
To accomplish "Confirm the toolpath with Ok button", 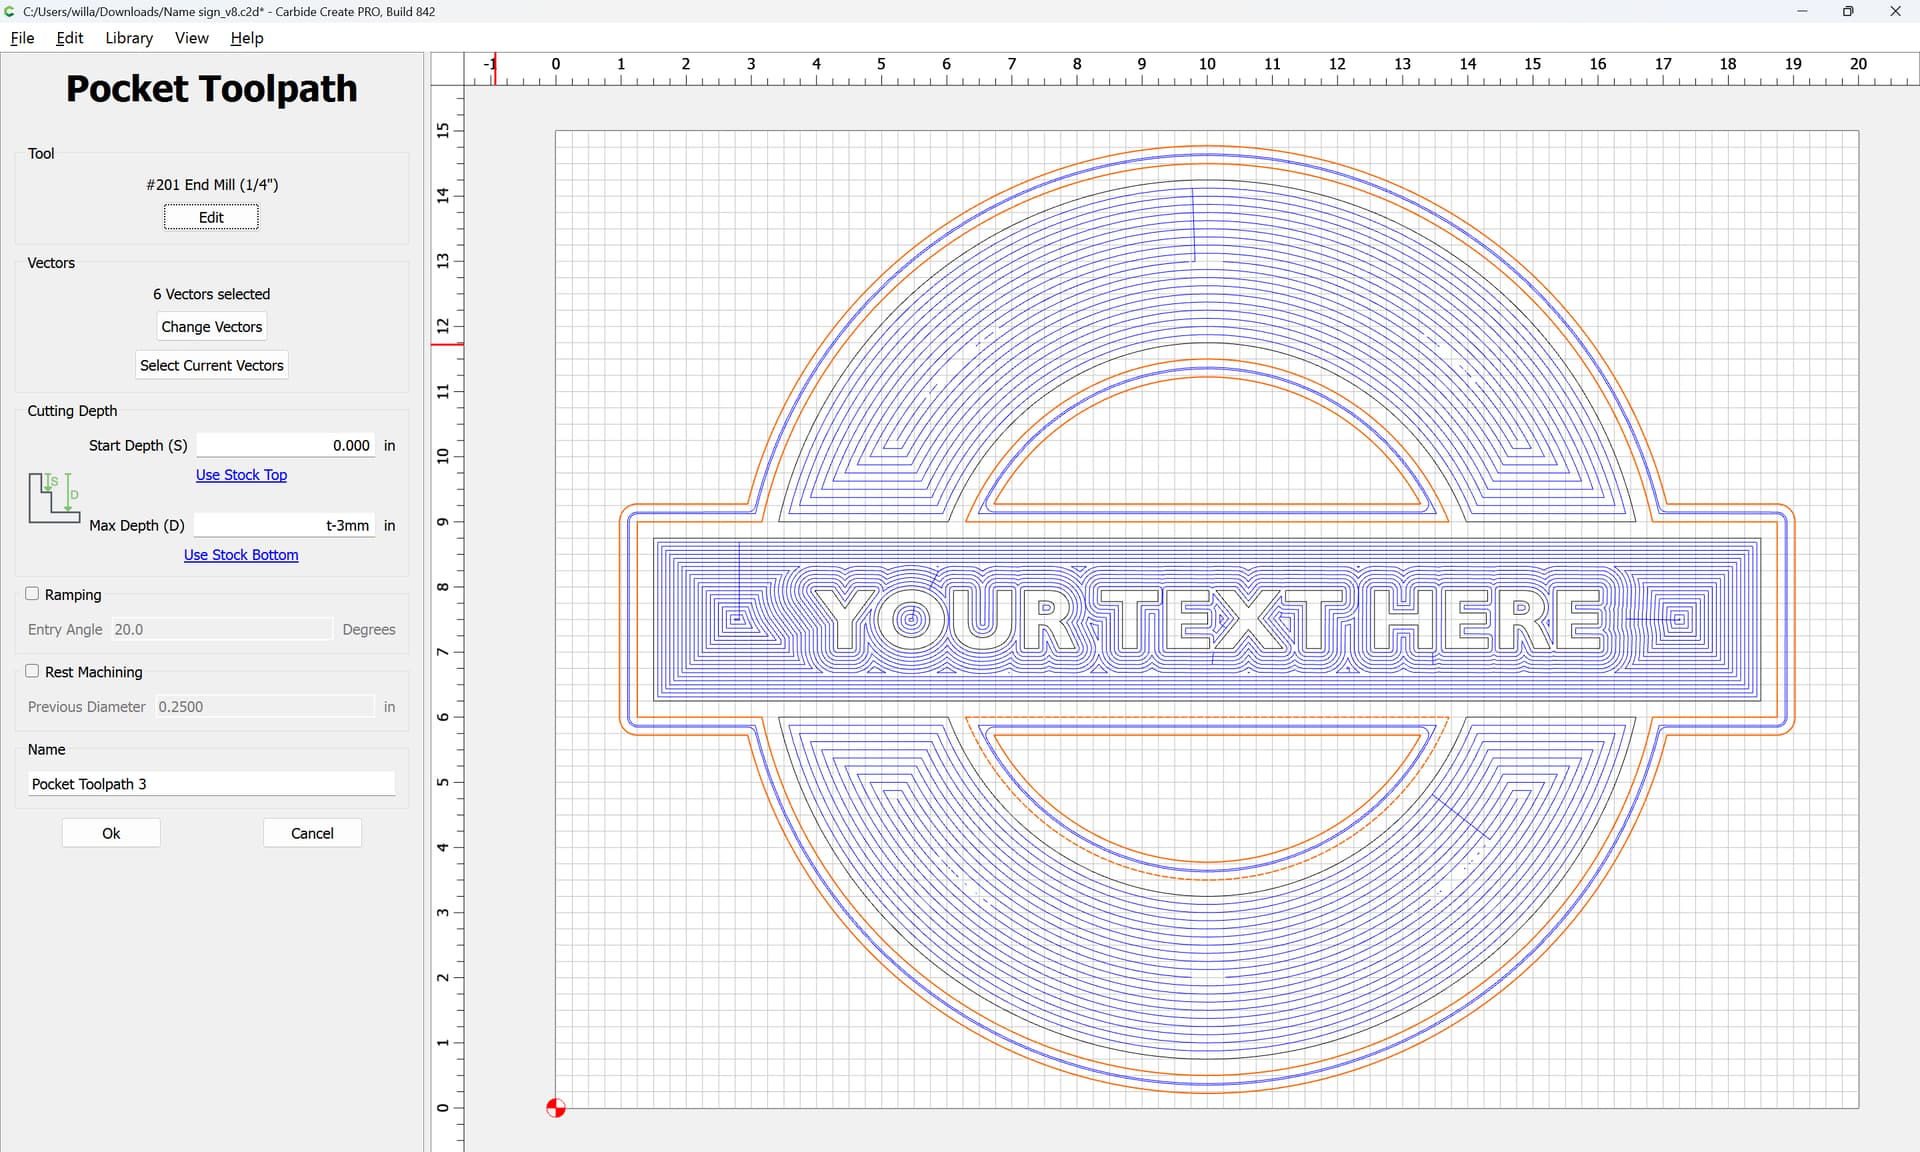I will coord(111,833).
